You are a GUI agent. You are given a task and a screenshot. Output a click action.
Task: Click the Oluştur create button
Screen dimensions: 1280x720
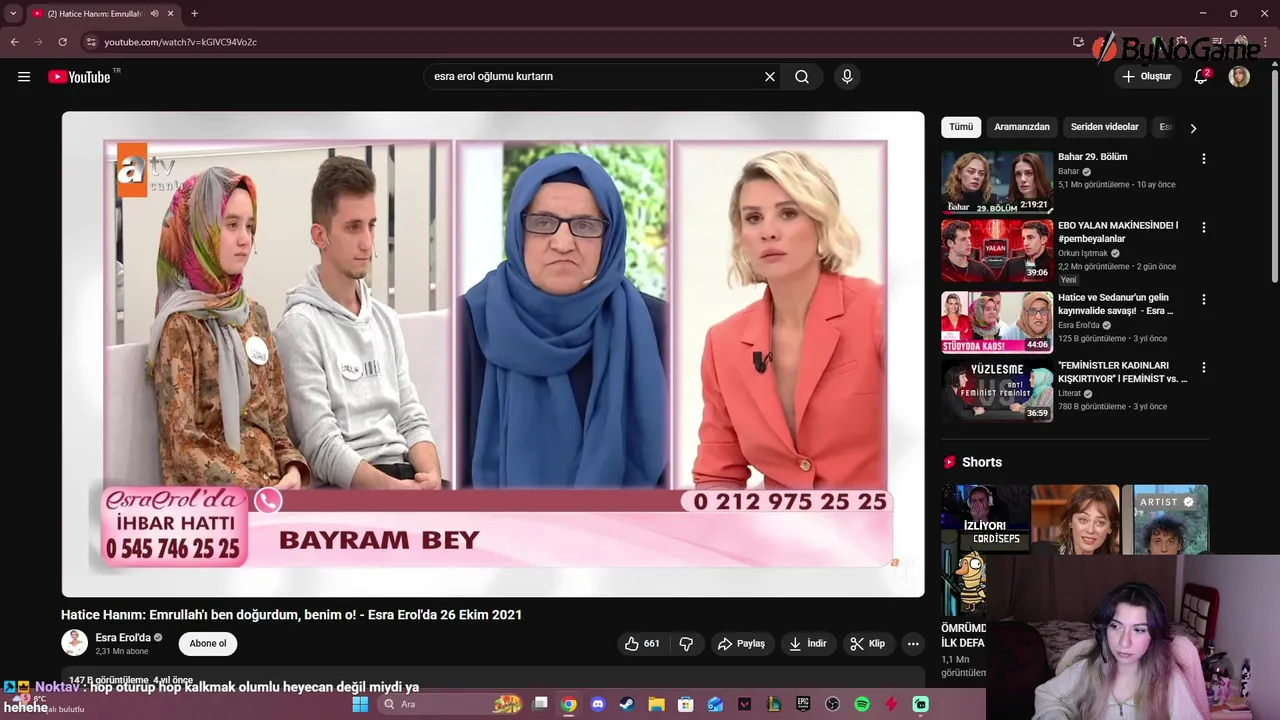(1146, 76)
